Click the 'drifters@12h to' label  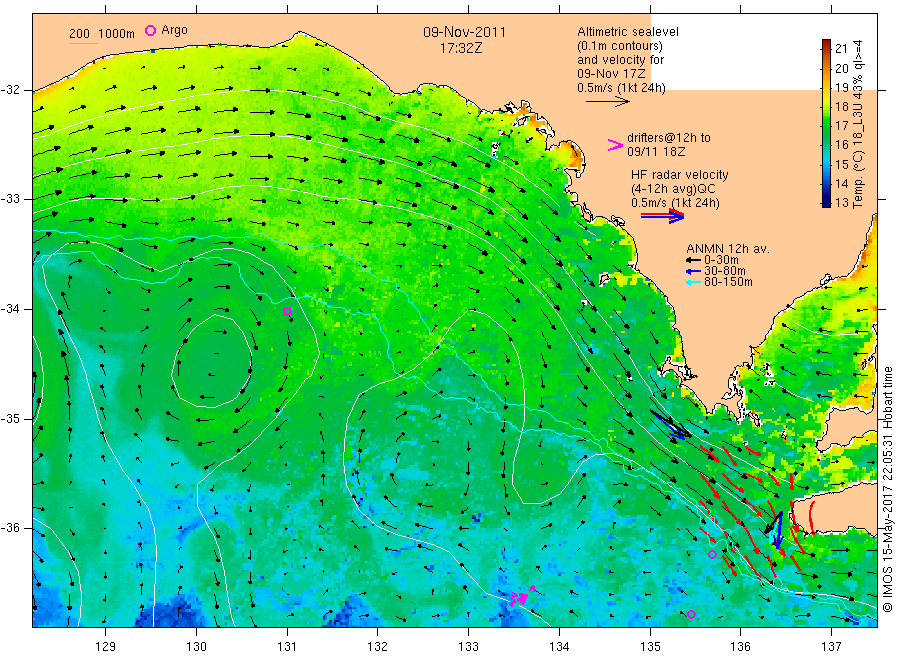pos(669,138)
